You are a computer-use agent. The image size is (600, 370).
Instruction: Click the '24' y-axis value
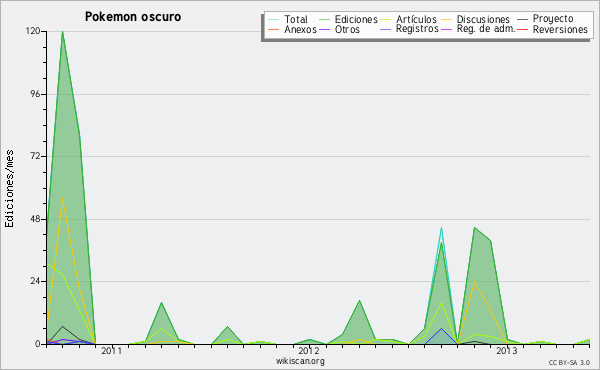(36, 281)
